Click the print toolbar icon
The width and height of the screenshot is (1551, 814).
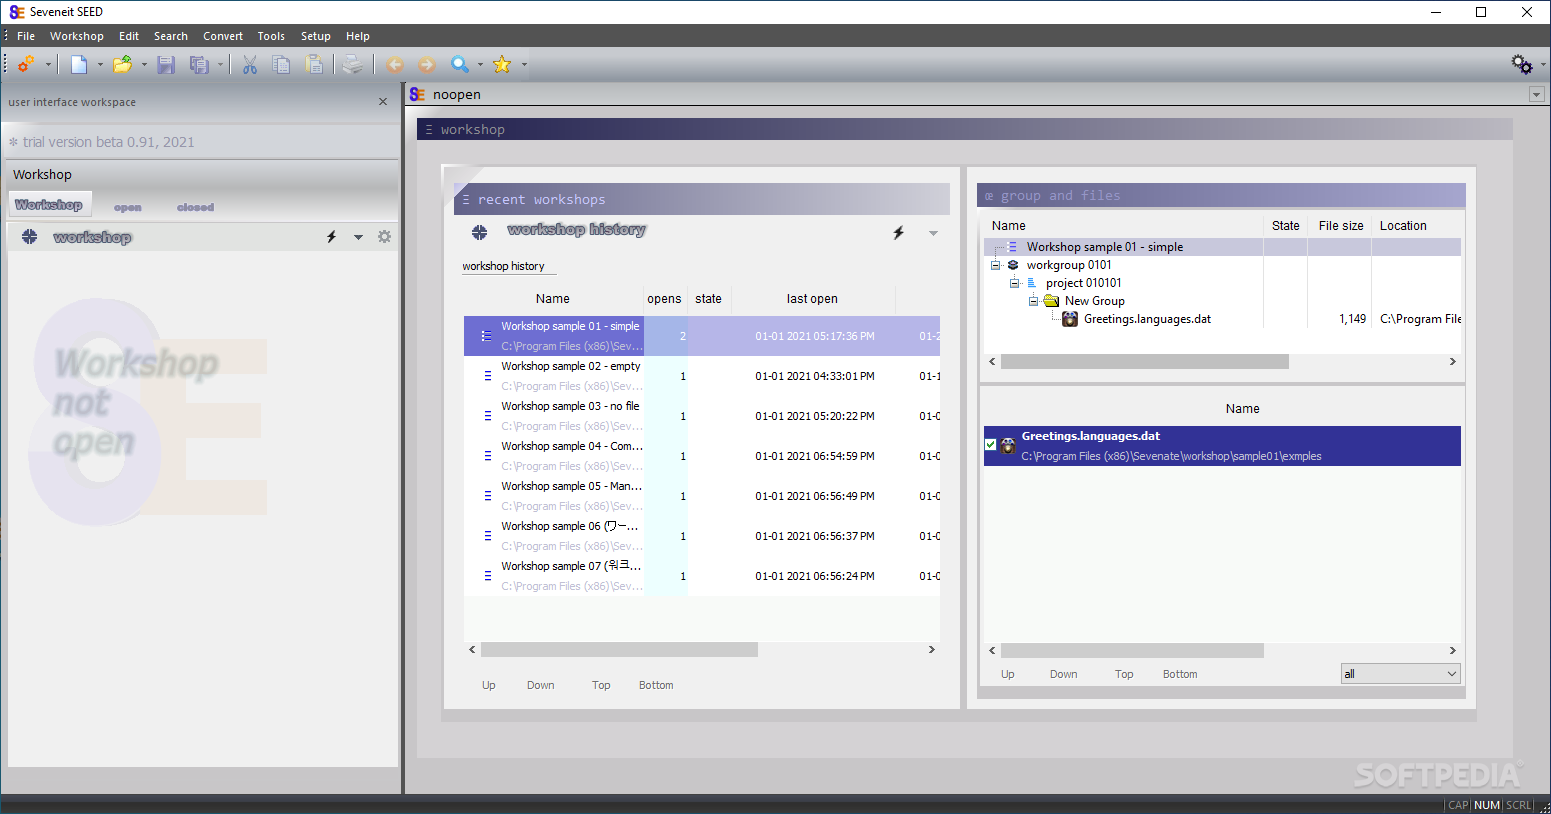coord(353,64)
